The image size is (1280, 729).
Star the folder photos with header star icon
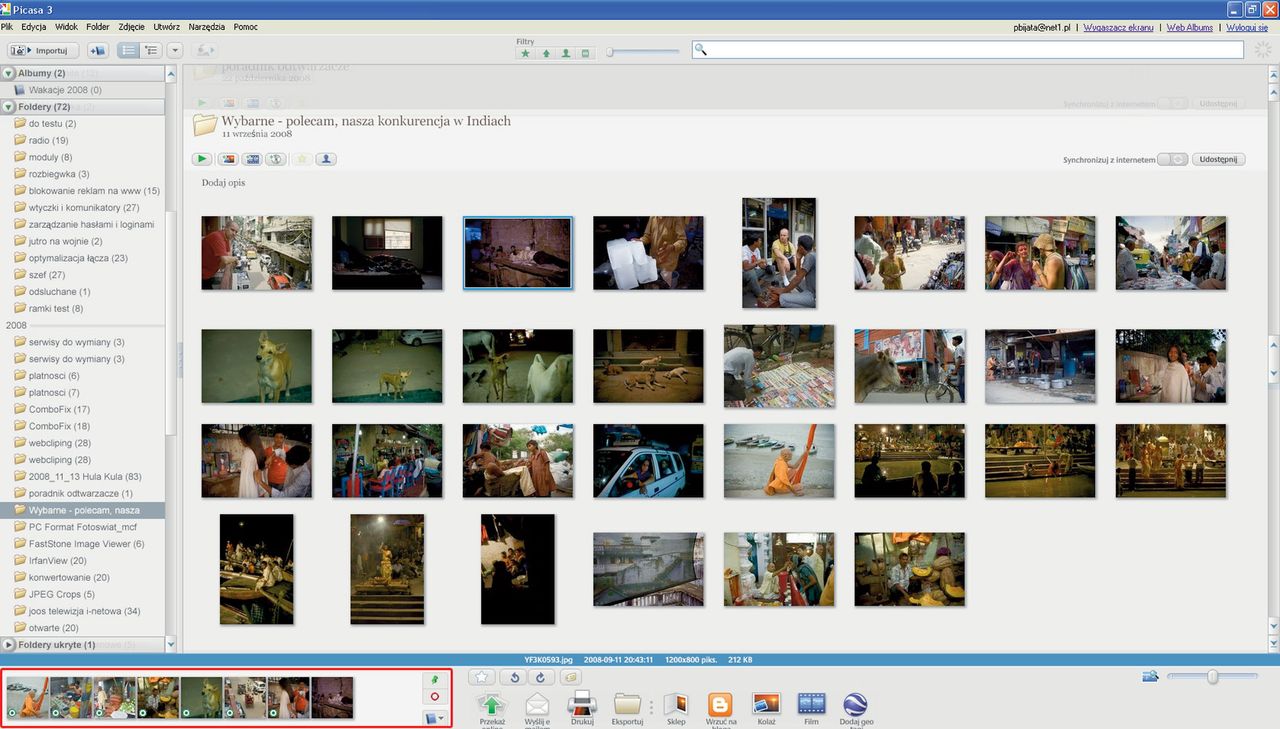pos(301,159)
